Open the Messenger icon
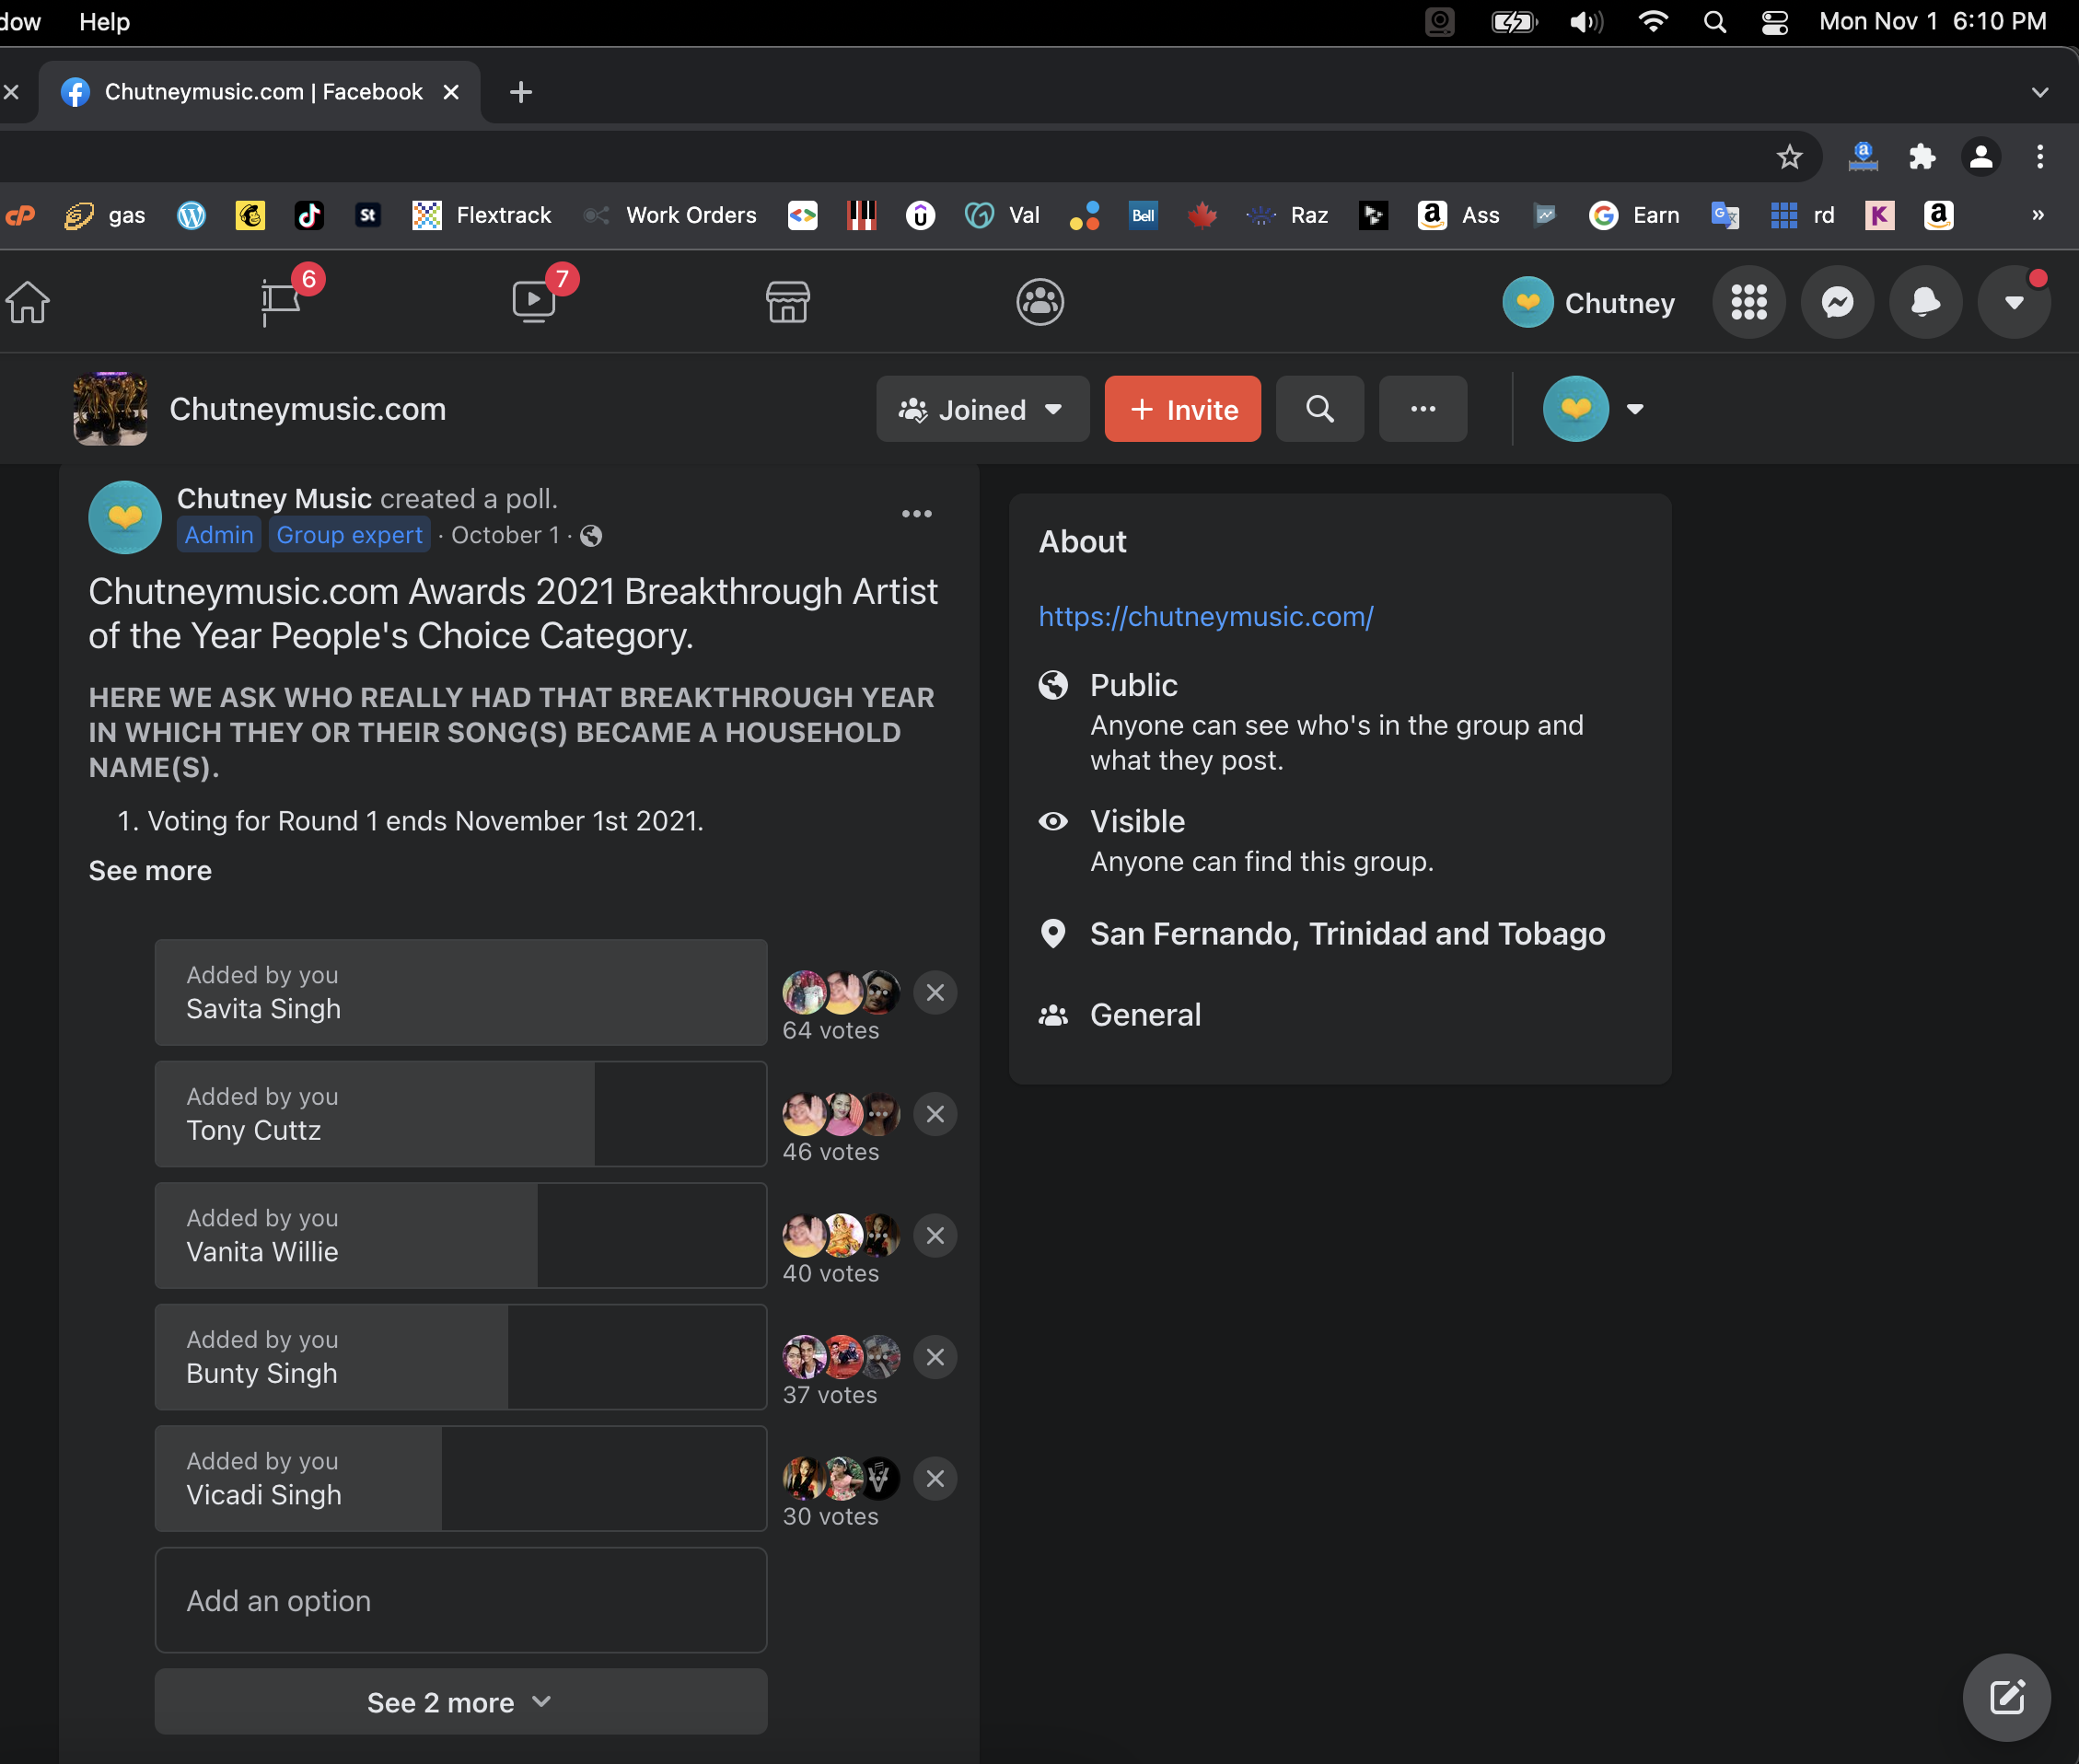 [1837, 302]
